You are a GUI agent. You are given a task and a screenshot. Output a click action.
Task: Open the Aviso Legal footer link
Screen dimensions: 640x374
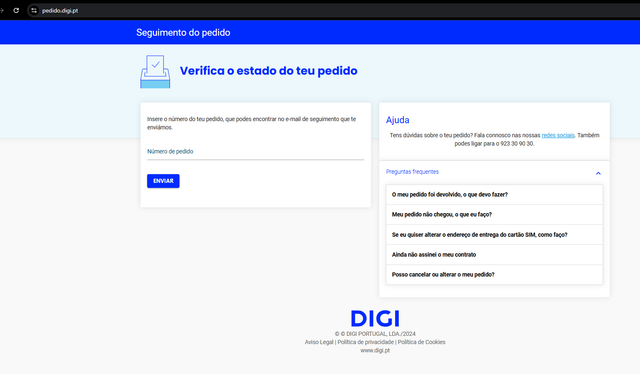(319, 342)
